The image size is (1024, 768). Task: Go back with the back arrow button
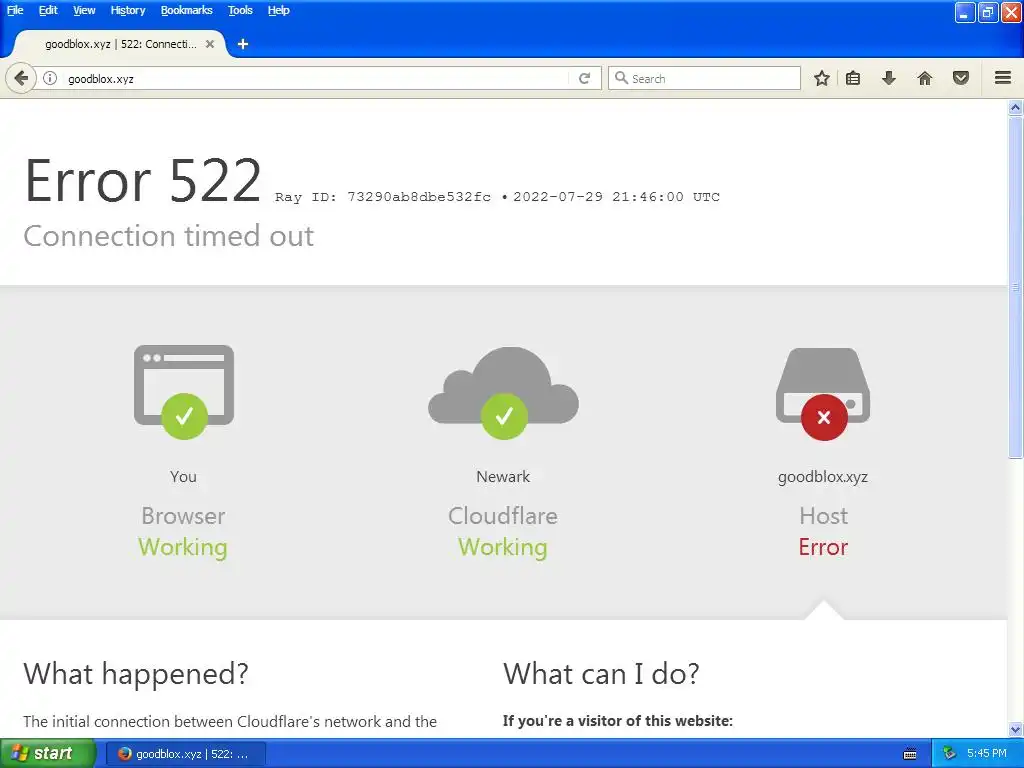[x=21, y=78]
